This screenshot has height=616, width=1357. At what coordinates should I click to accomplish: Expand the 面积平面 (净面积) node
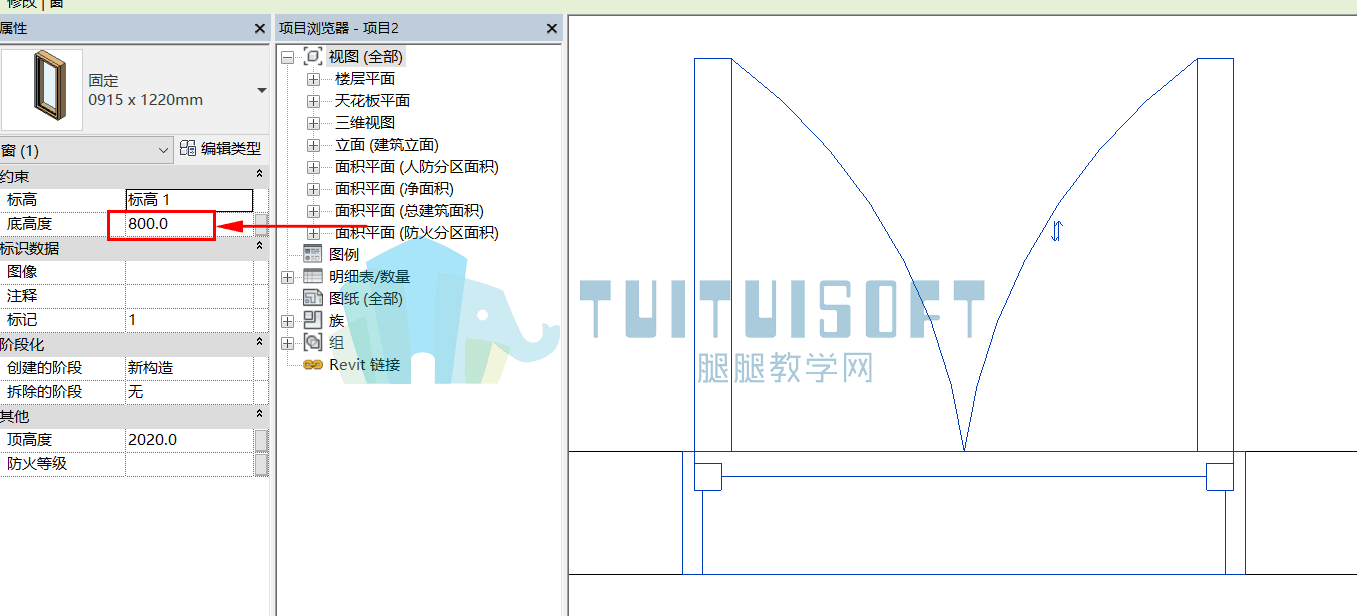(314, 189)
